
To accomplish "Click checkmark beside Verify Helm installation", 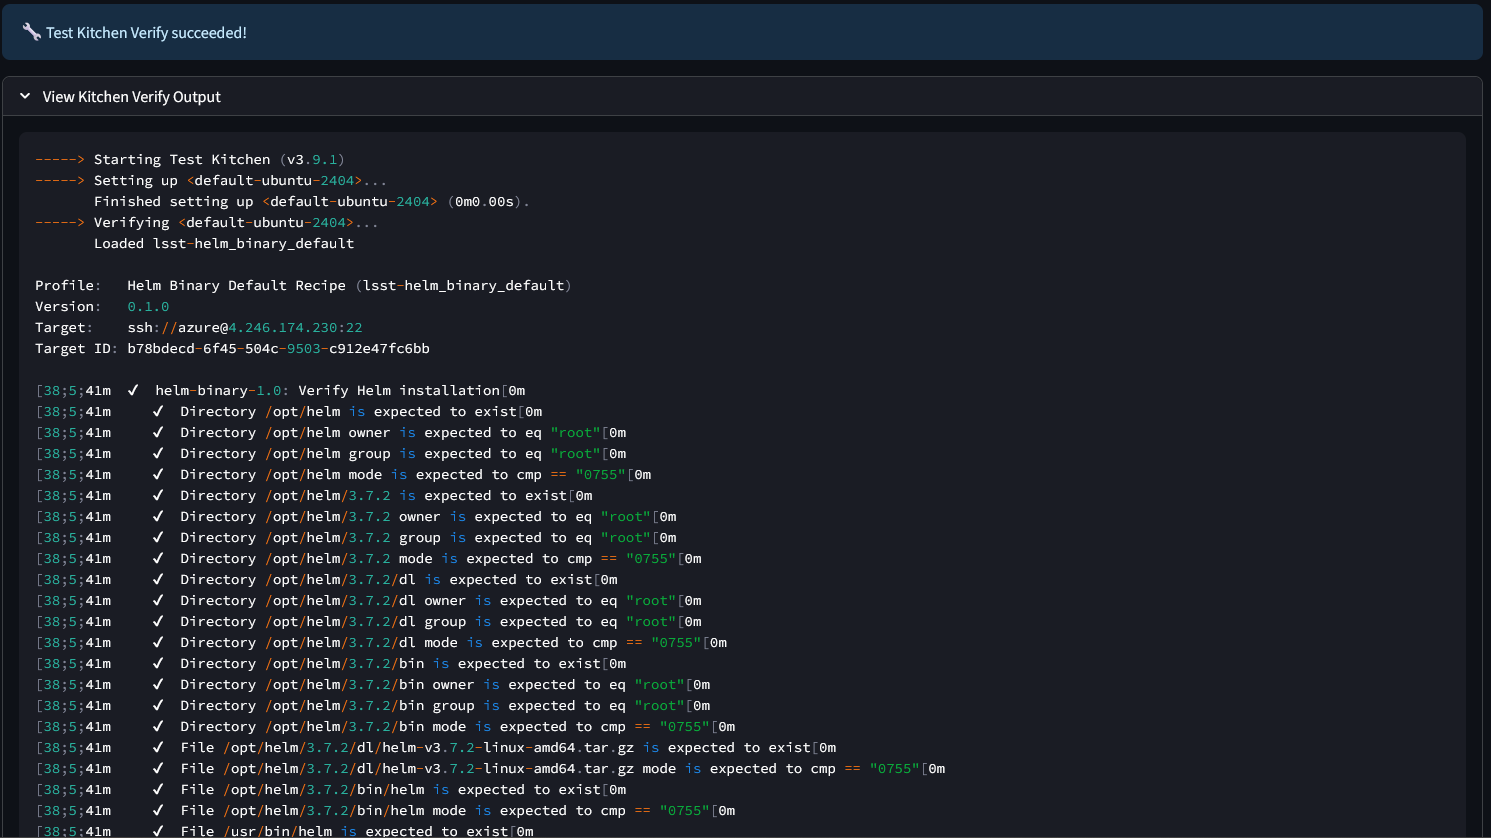I will (133, 391).
